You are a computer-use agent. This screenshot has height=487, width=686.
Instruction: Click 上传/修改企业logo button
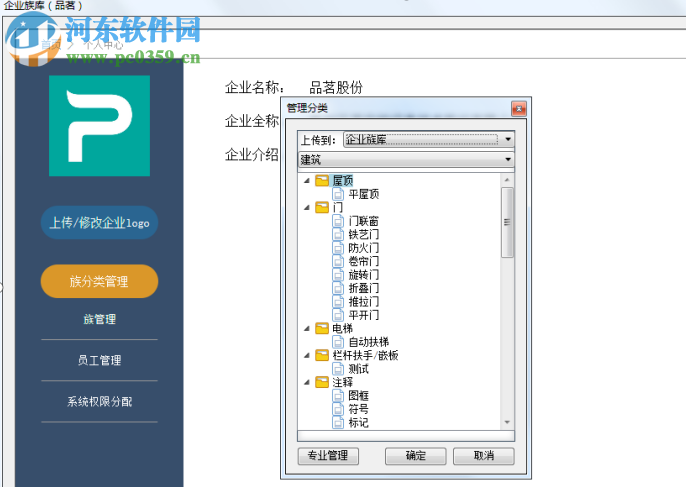(99, 223)
